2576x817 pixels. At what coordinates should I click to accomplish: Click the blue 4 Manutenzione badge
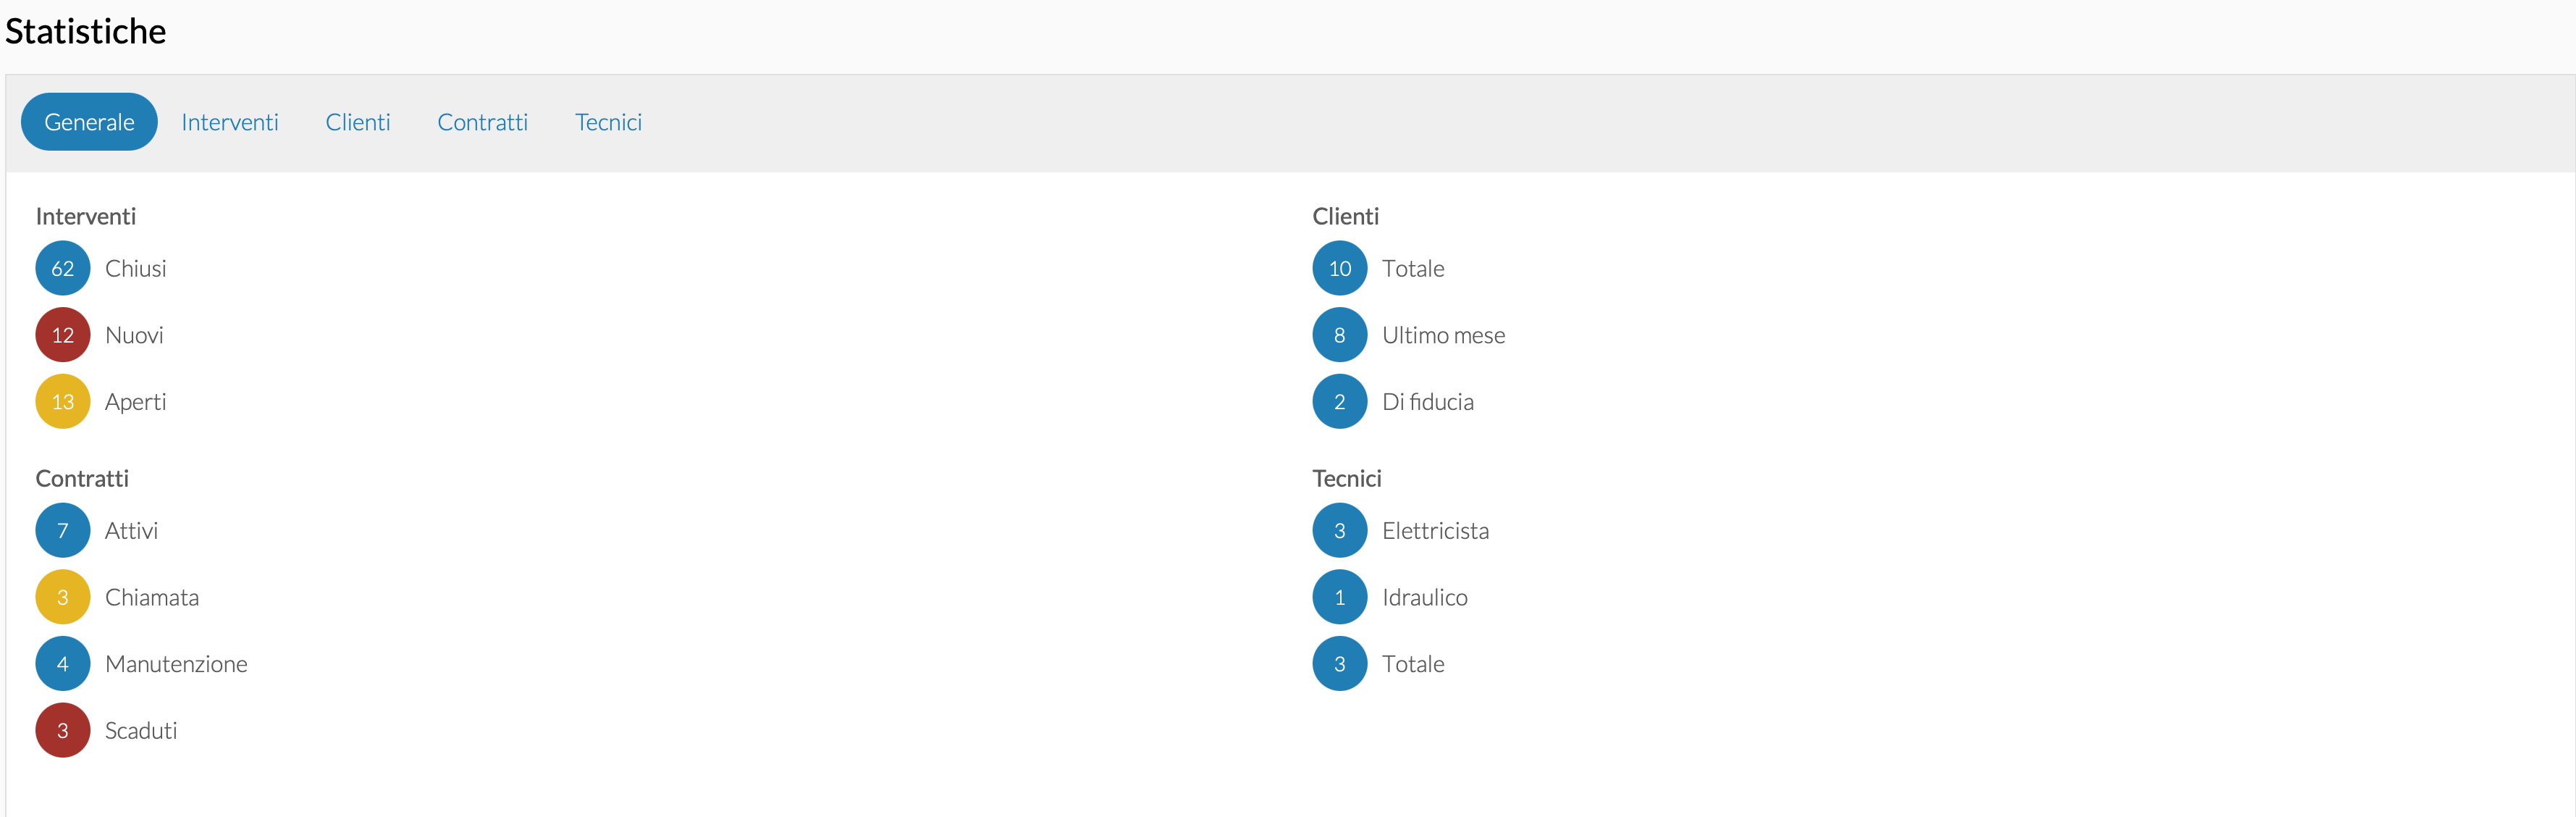[62, 664]
